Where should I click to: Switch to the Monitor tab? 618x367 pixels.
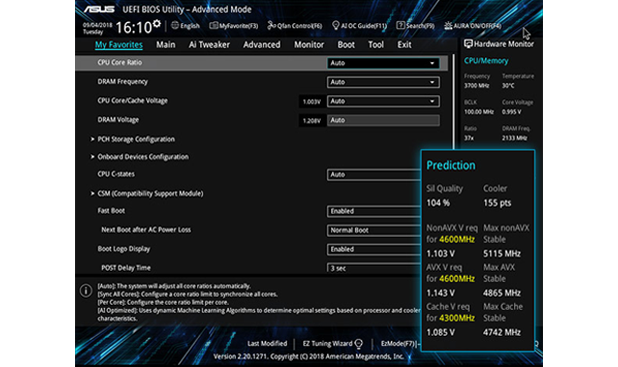[x=309, y=45]
